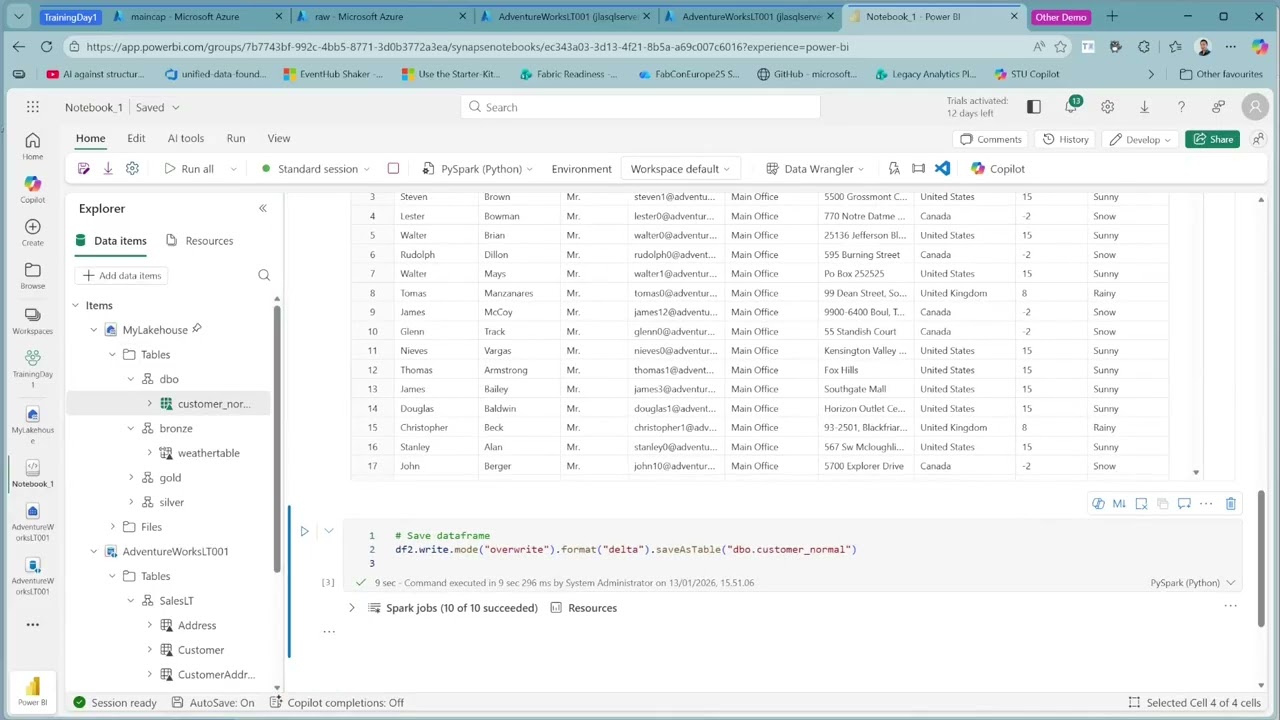Open Create in left navigation rail
This screenshot has width=1280, height=720.
(x=33, y=232)
